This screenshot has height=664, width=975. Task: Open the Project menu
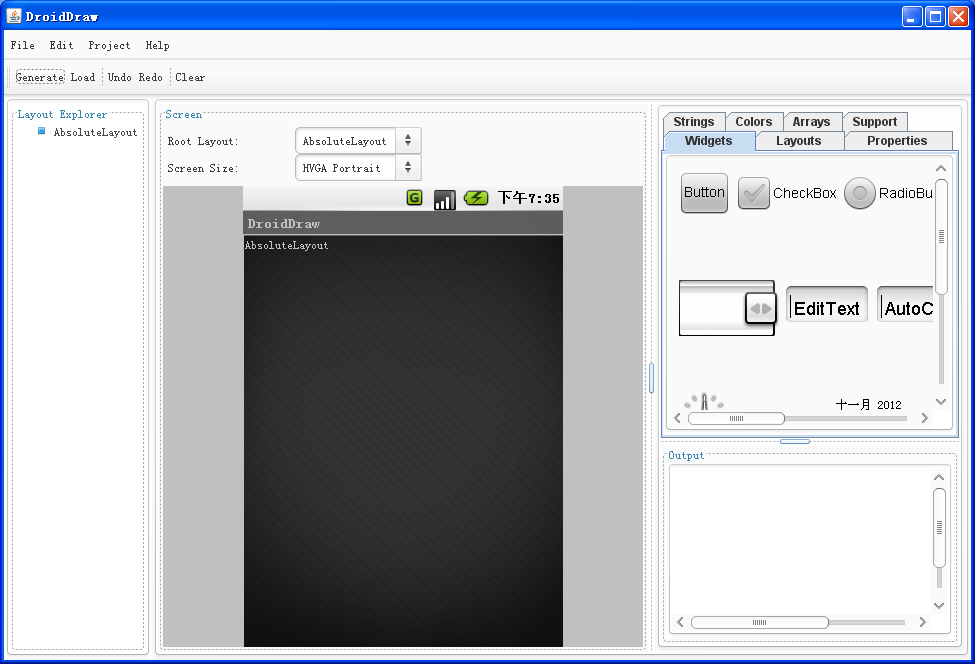click(109, 45)
